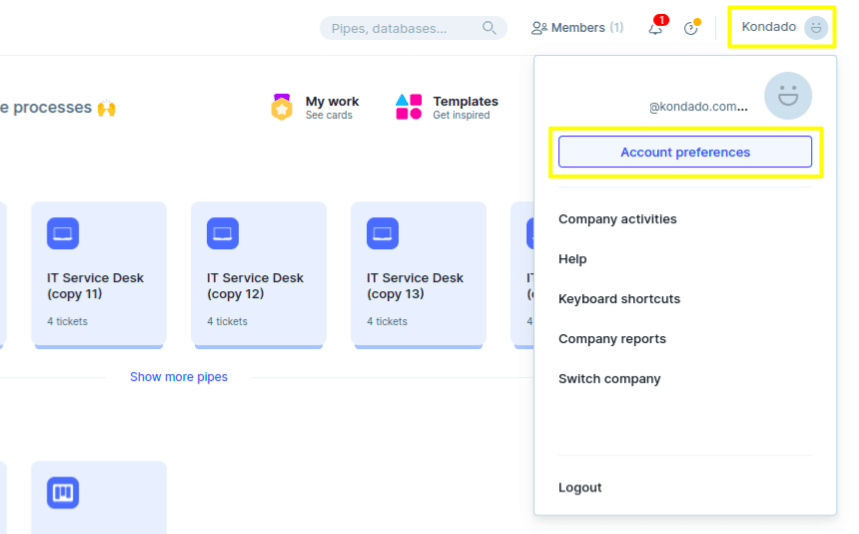The width and height of the screenshot is (859, 534).
Task: Click the My work medal icon
Action: (x=282, y=107)
